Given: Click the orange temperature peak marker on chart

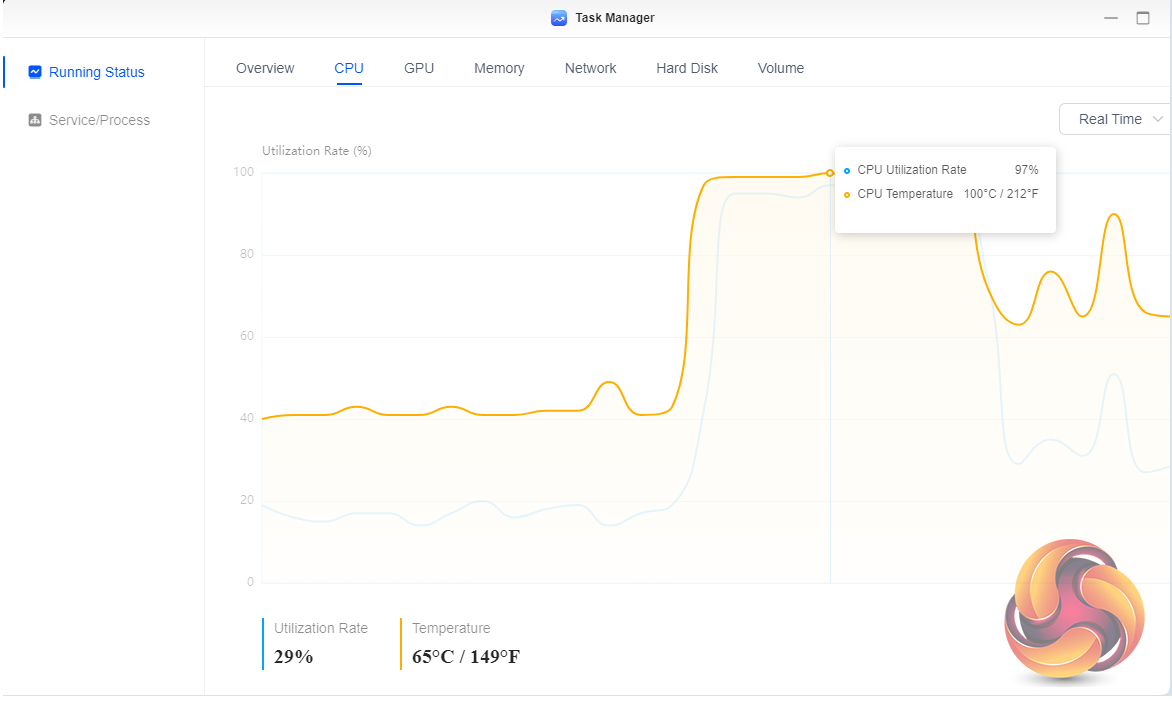Looking at the screenshot, I should tap(830, 173).
